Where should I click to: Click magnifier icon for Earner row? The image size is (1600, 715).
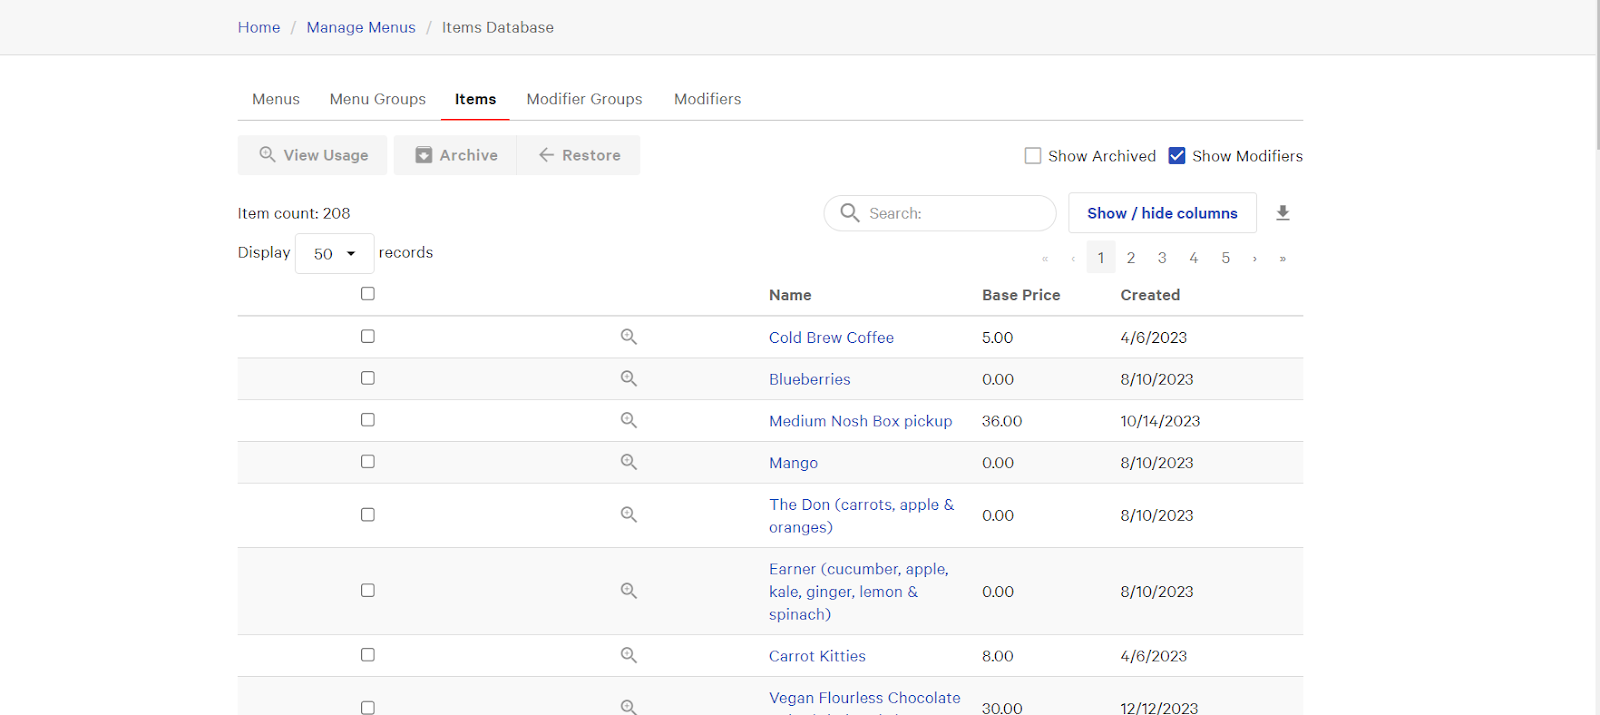click(x=628, y=591)
